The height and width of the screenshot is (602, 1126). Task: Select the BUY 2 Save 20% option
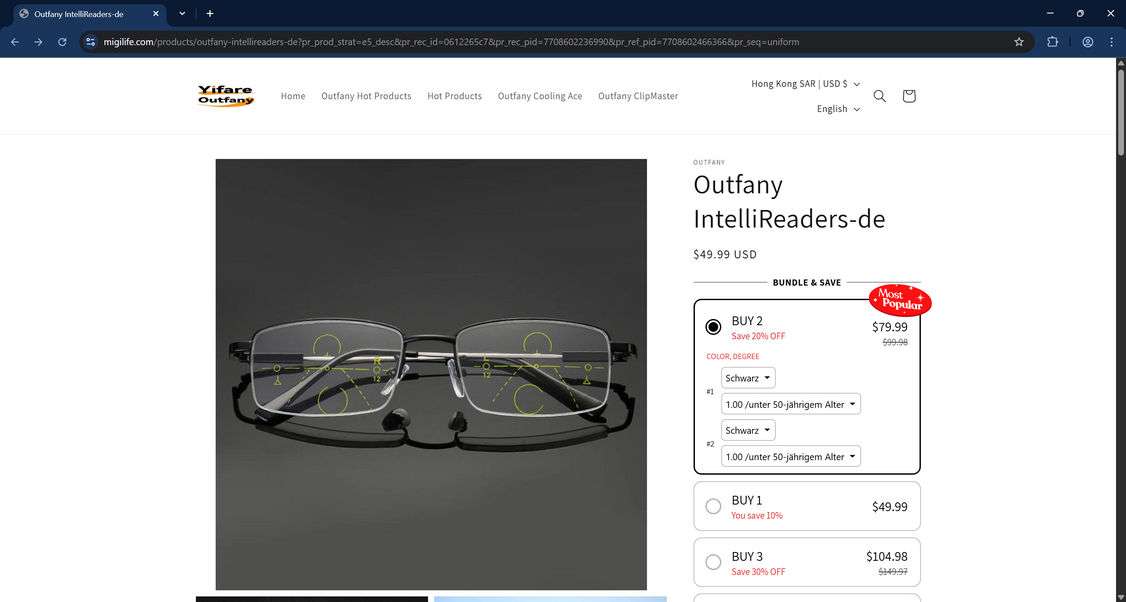point(714,326)
